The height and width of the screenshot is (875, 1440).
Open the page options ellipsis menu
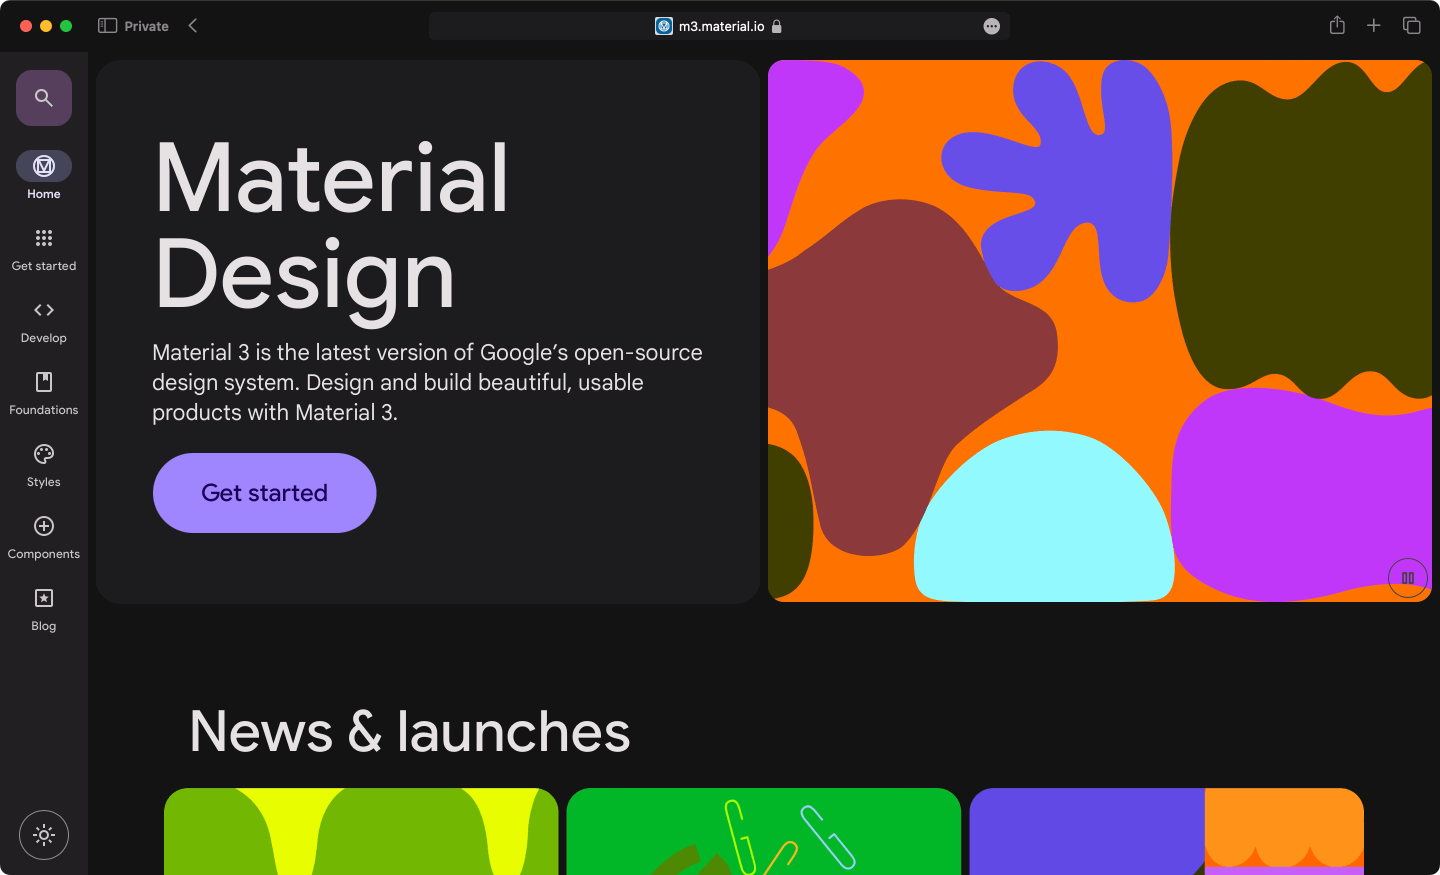(x=991, y=26)
